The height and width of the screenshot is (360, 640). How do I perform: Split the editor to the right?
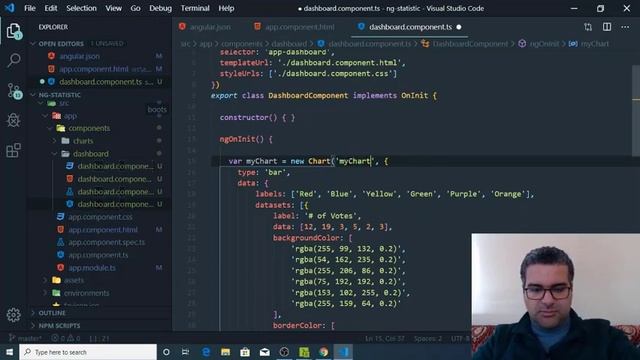(607, 27)
